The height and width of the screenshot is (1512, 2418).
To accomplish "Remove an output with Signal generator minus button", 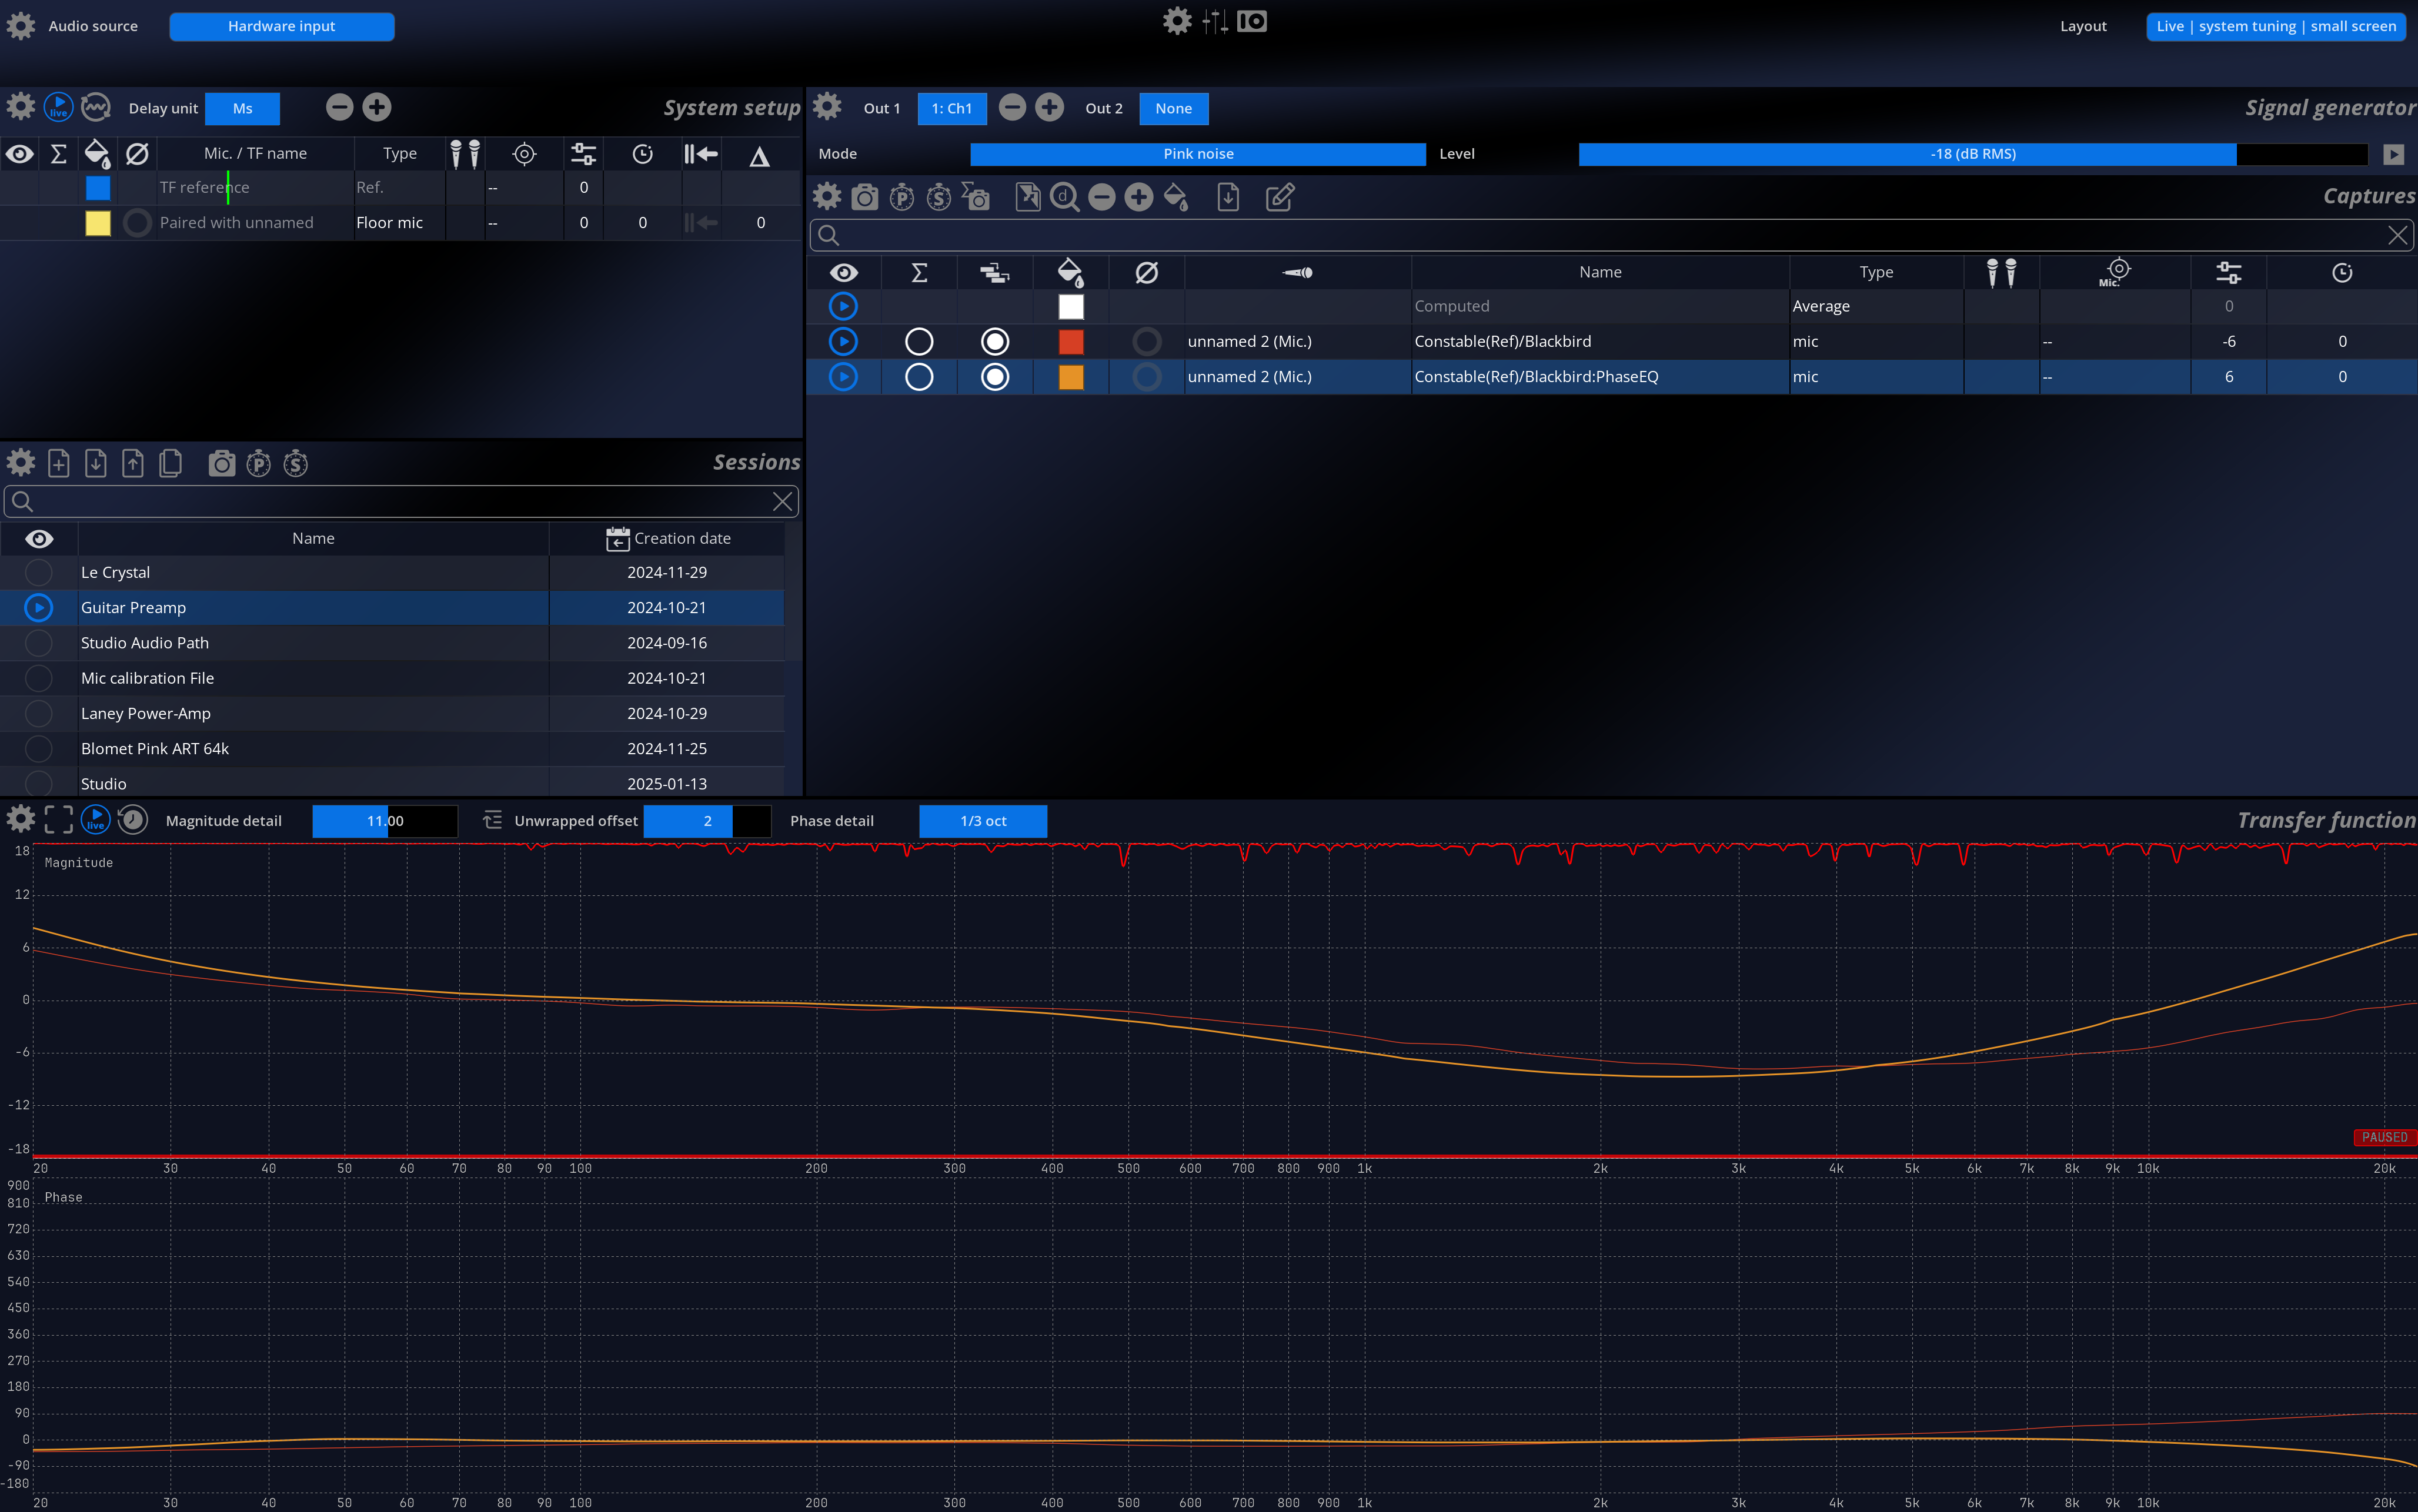I will click(x=1012, y=108).
